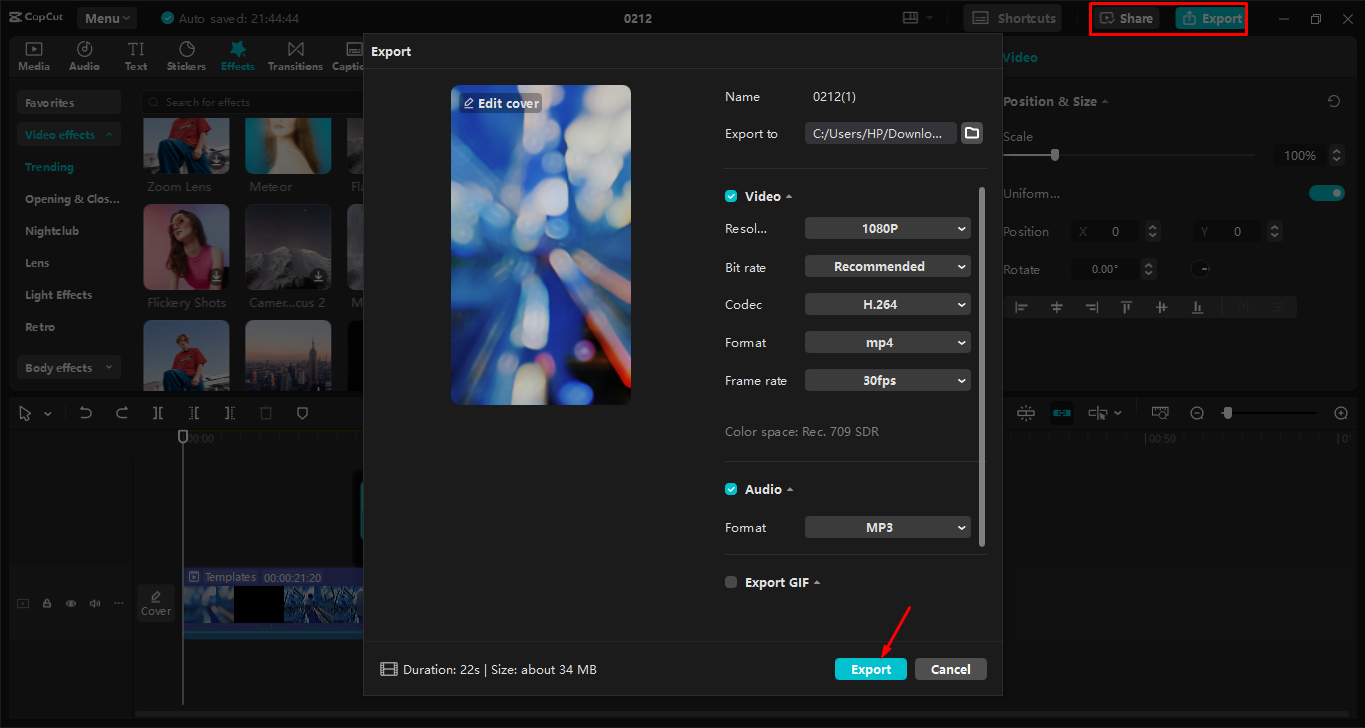Viewport: 1365px width, 728px height.
Task: Change the Codec using its dropdown
Action: coord(886,304)
